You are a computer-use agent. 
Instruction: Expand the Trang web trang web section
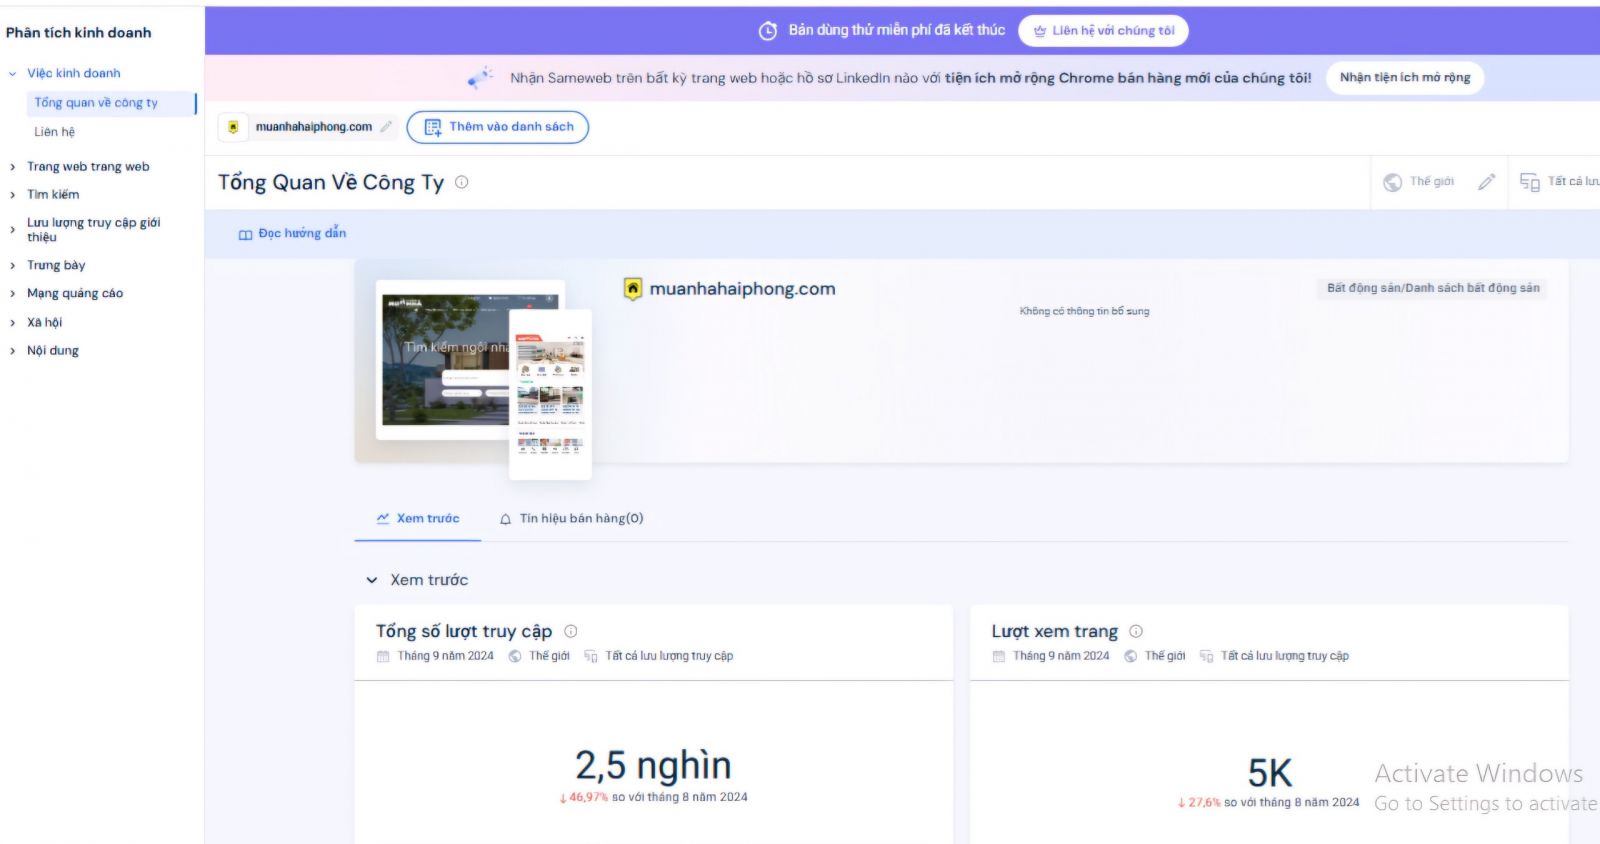click(x=13, y=167)
